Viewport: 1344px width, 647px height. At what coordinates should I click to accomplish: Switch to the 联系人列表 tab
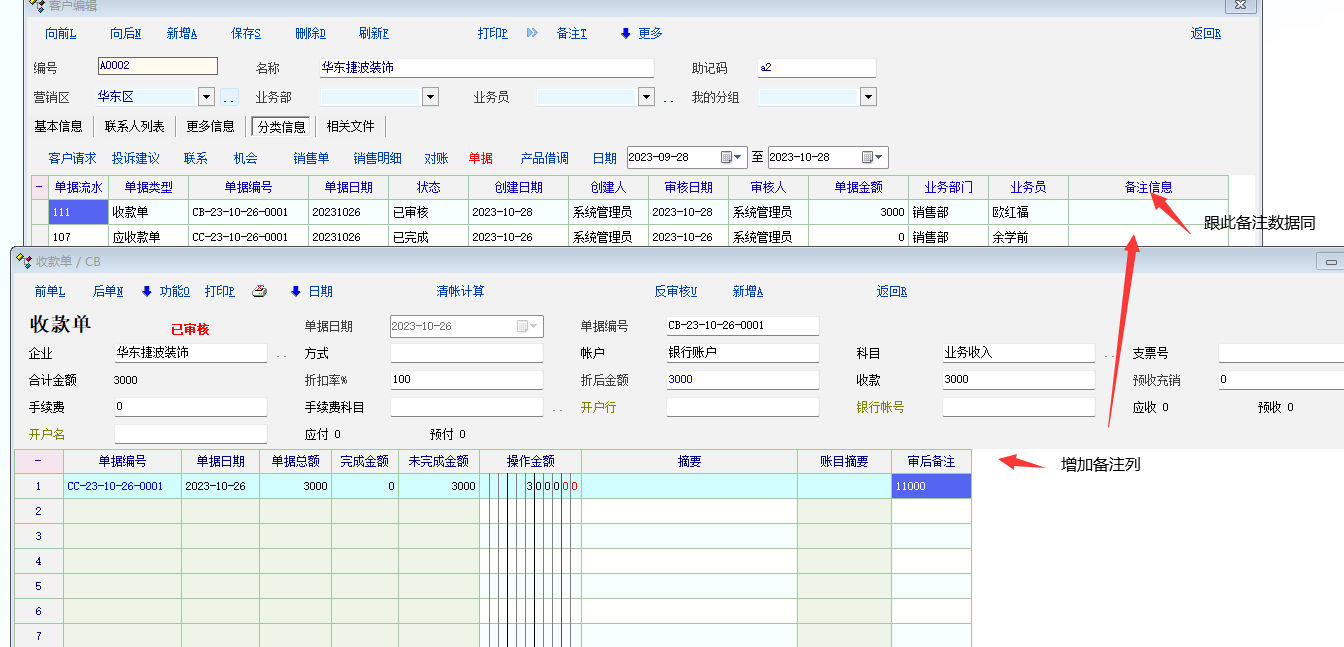[x=134, y=127]
